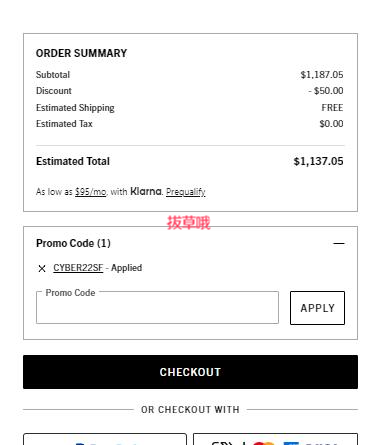This screenshot has height=445, width=377.
Task: Click the Discount amount - $50.00
Action: [x=326, y=91]
